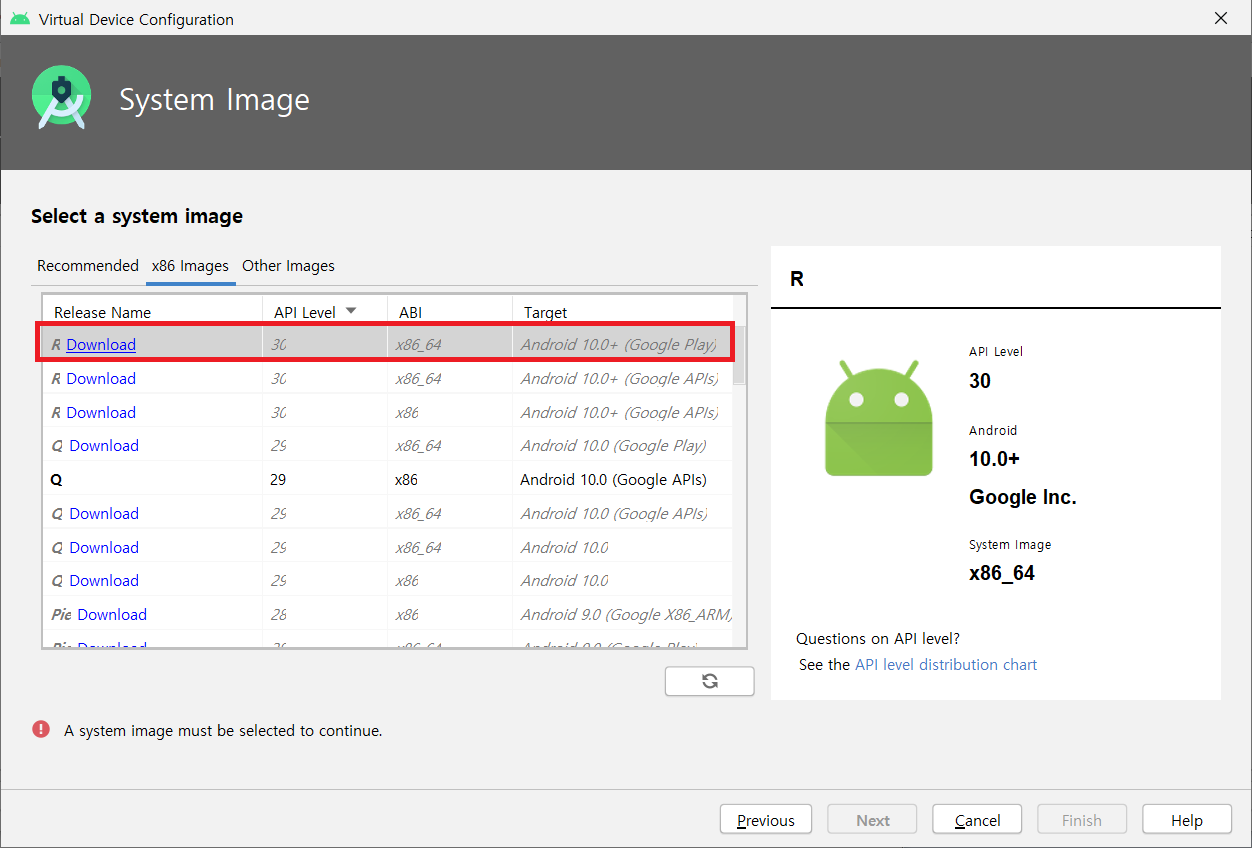Click the Help button

1187,820
